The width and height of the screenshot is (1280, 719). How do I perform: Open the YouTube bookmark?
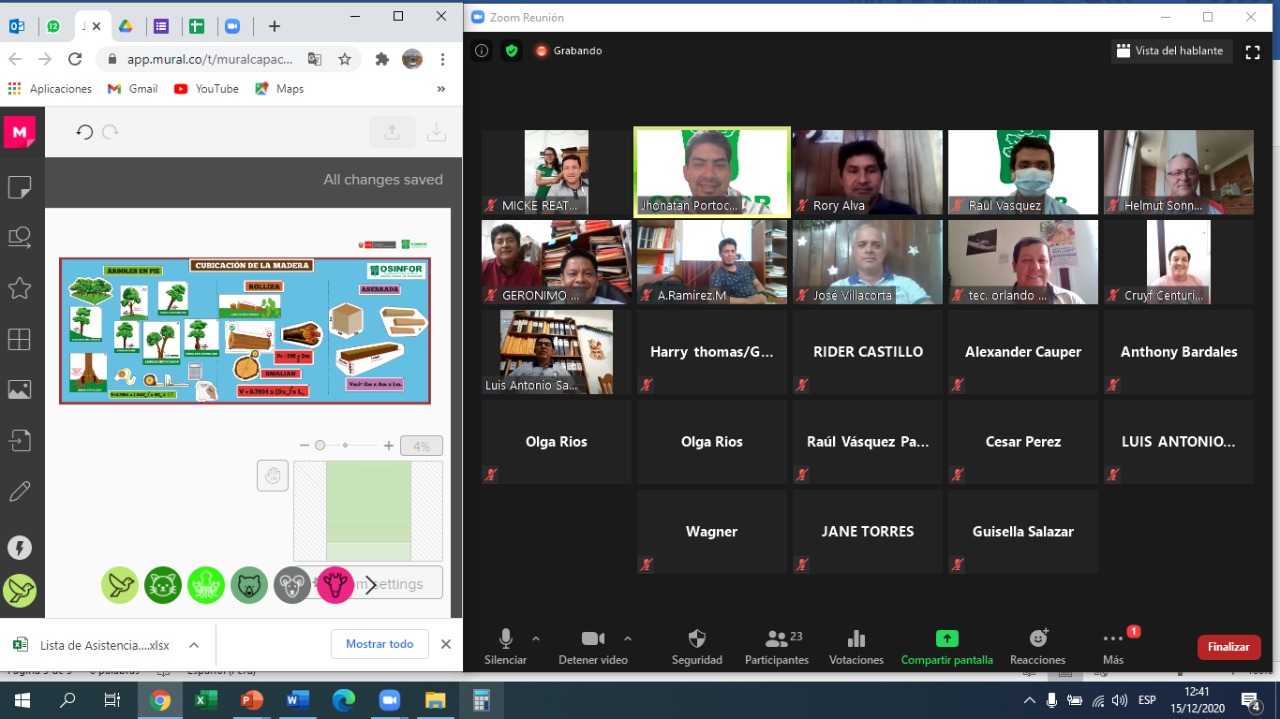(207, 89)
